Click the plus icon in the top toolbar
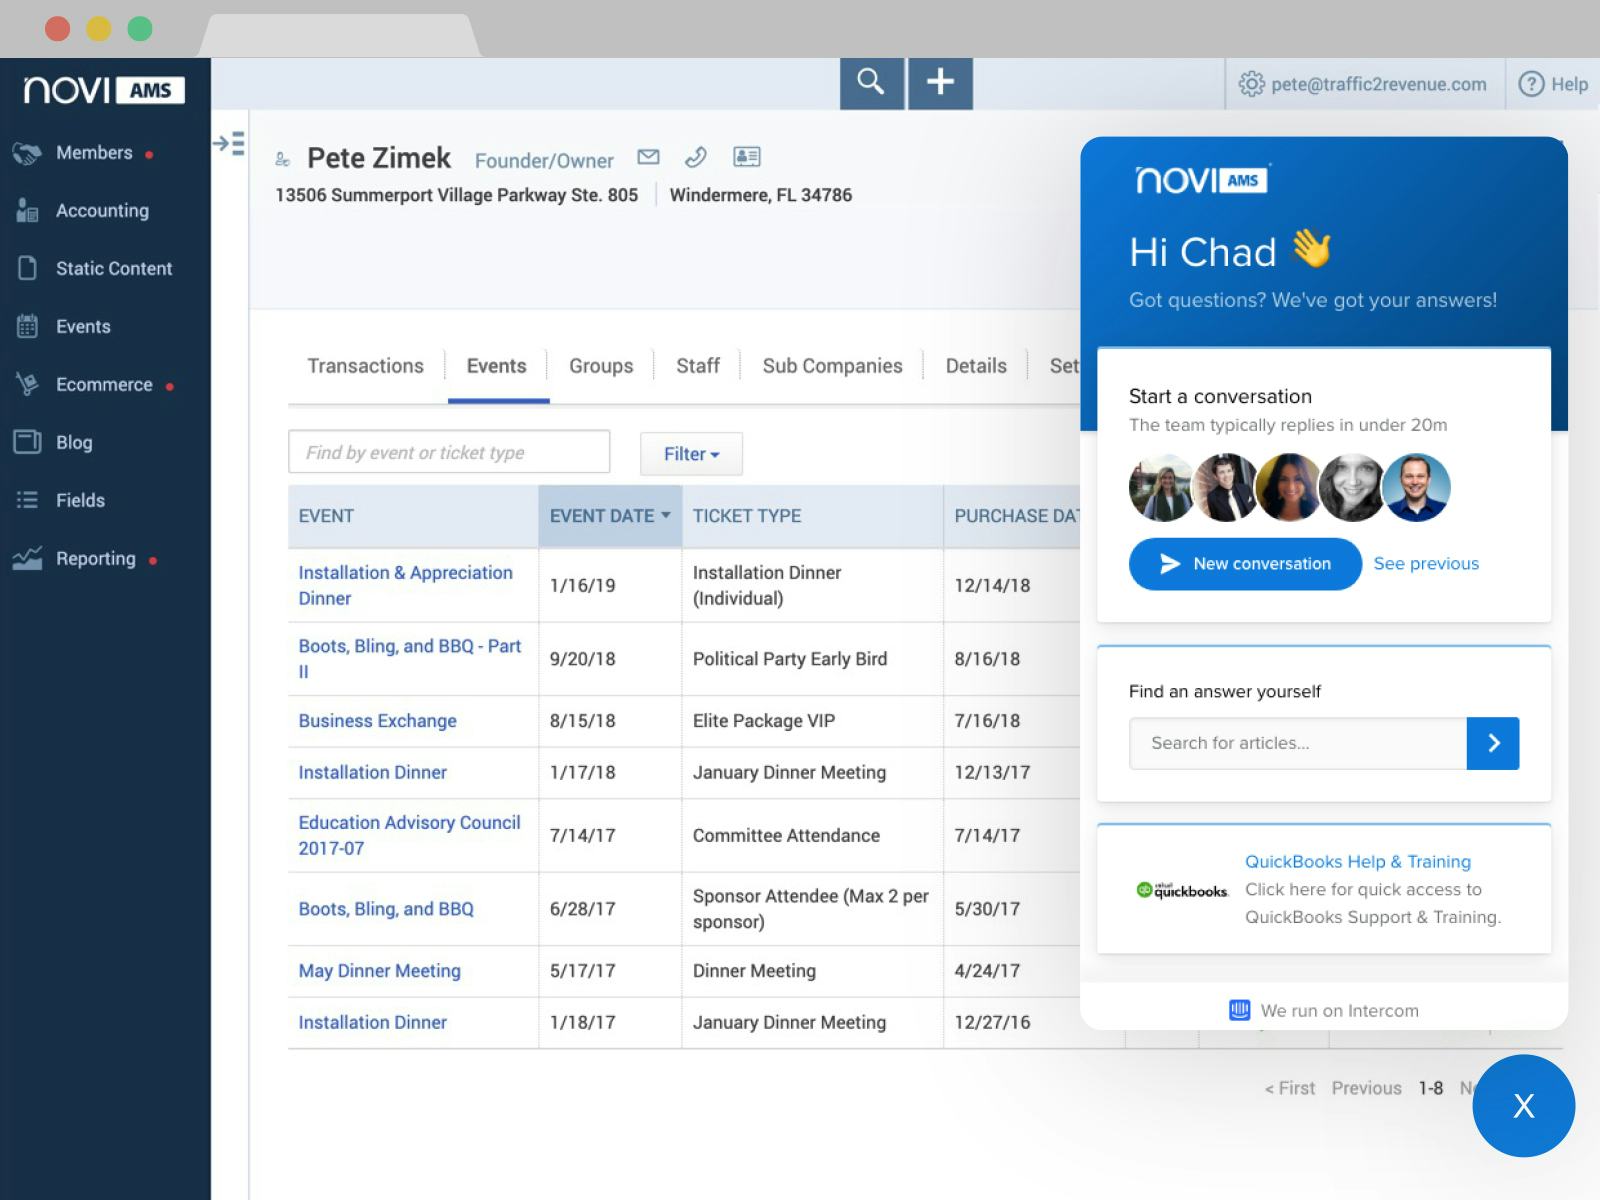Screen dimensions: 1600x1200 (x=939, y=83)
